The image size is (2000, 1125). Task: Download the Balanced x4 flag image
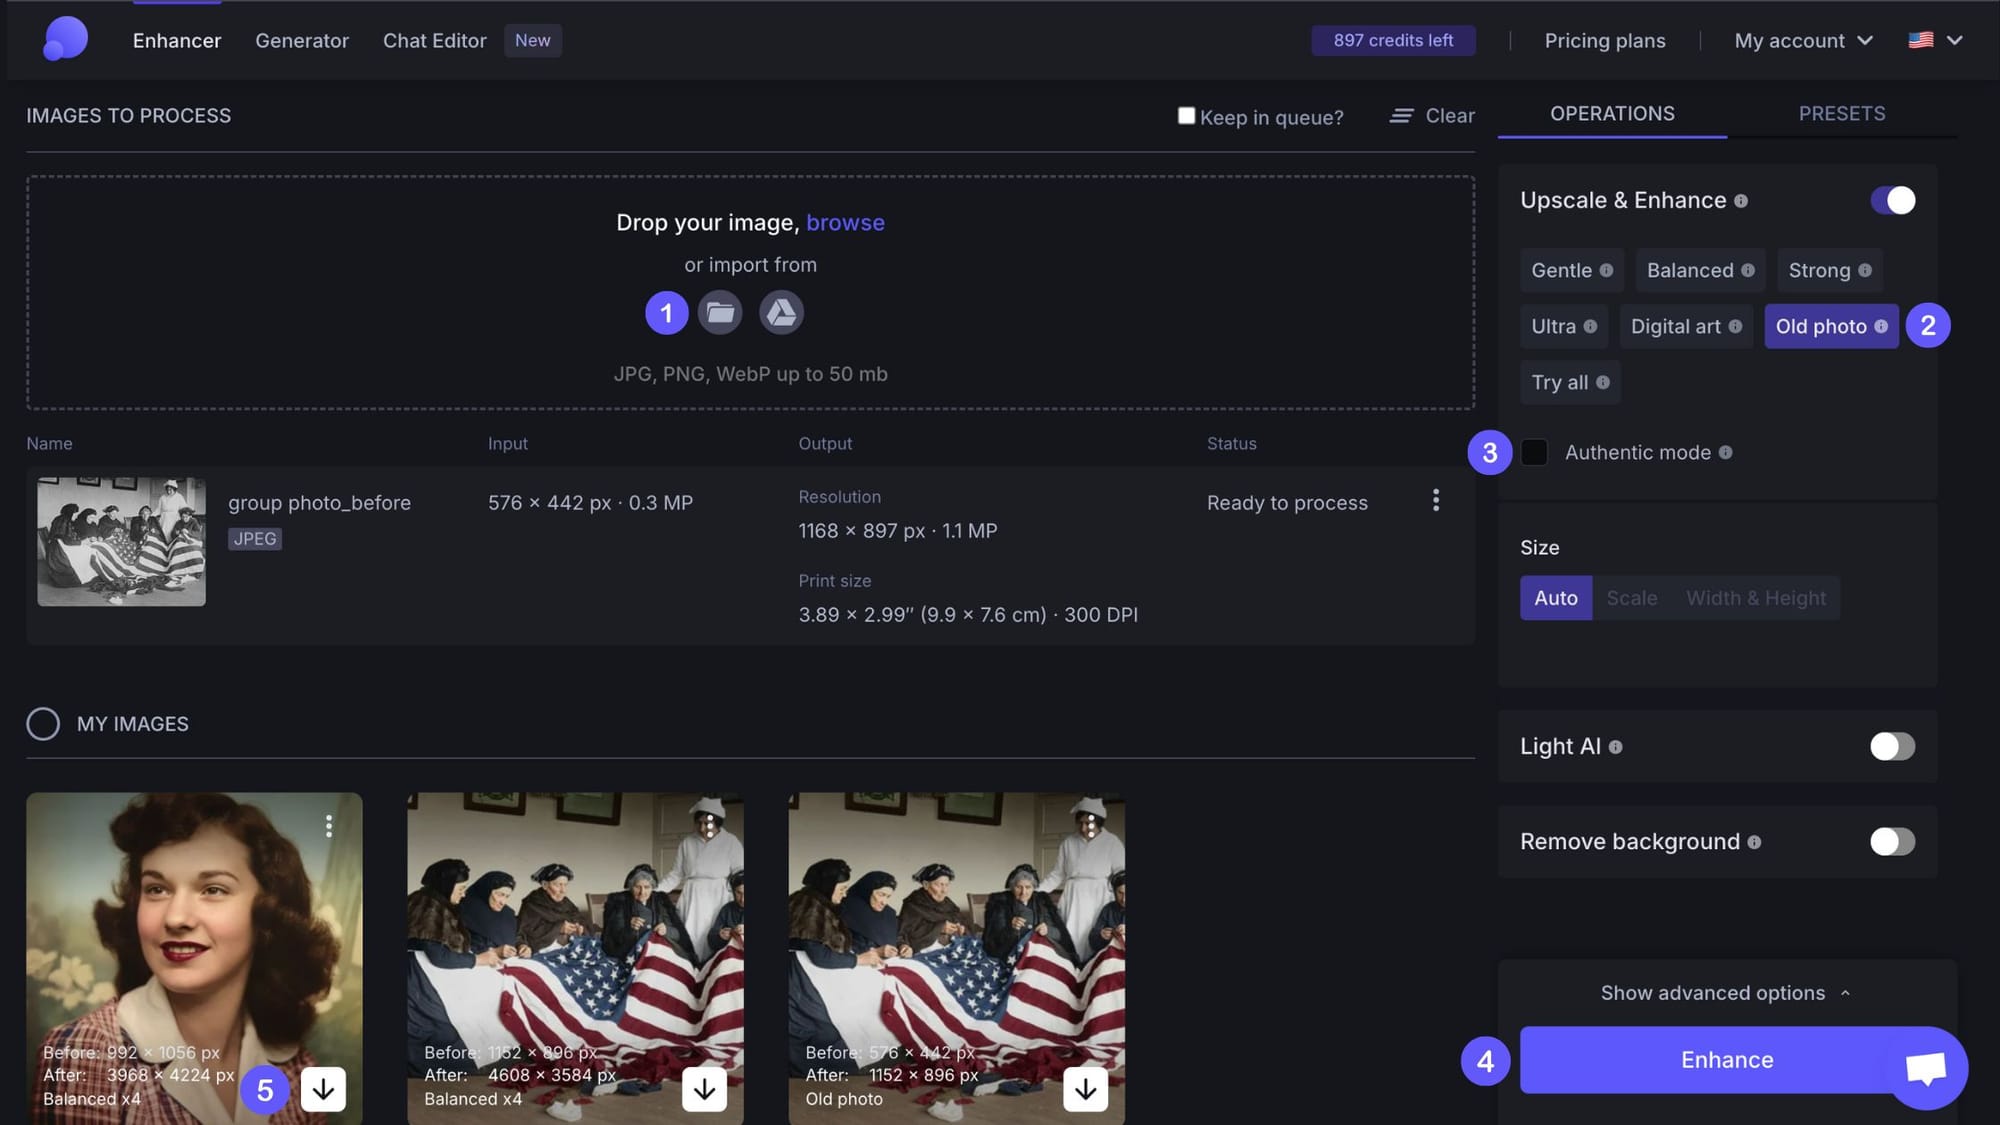(x=704, y=1089)
